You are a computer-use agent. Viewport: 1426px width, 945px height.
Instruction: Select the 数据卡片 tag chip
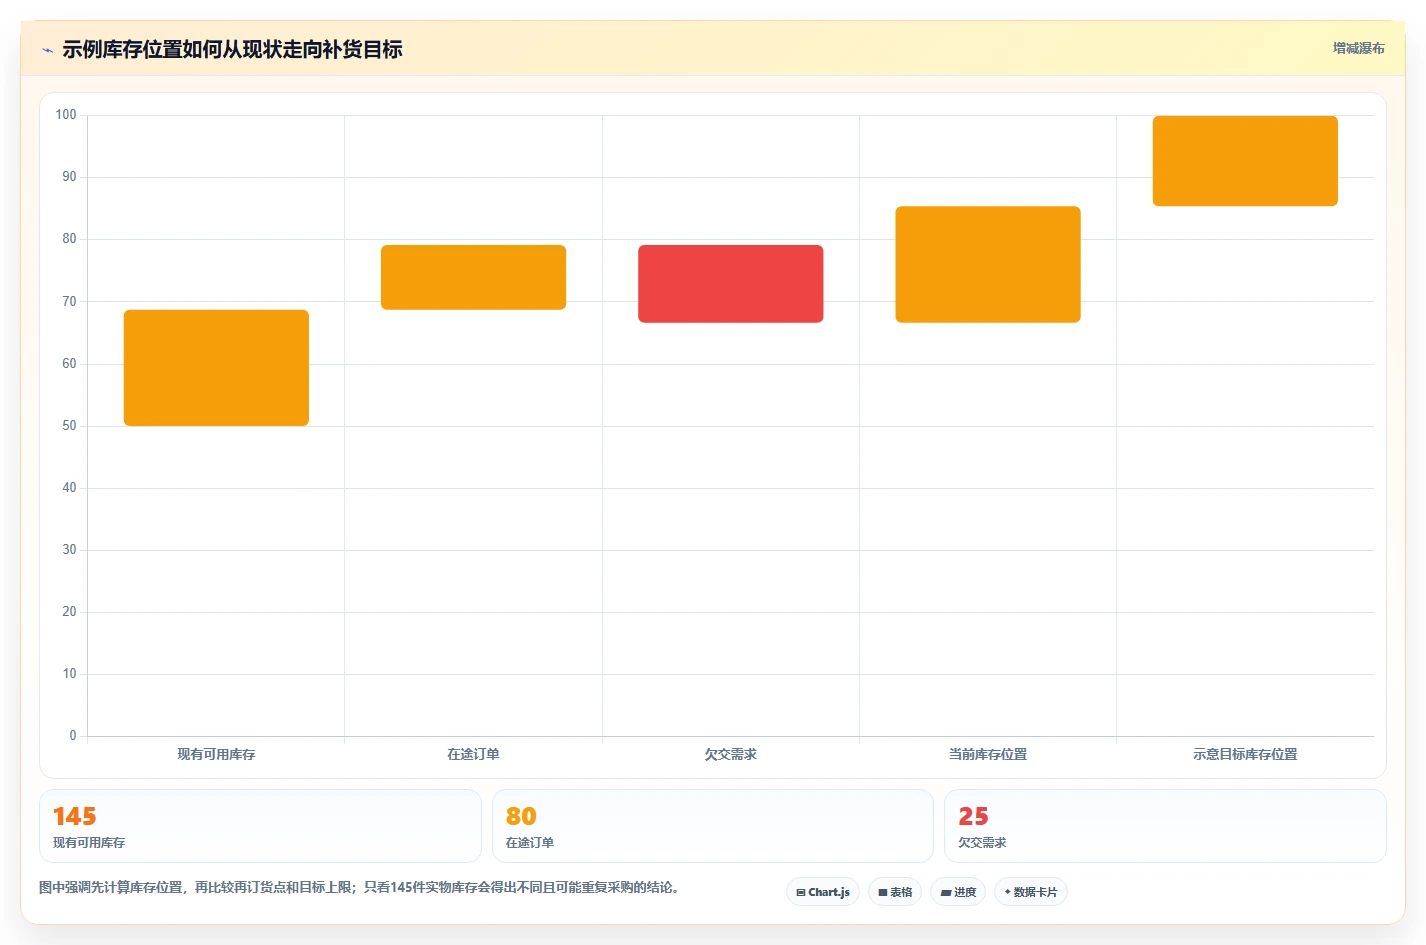[1031, 892]
